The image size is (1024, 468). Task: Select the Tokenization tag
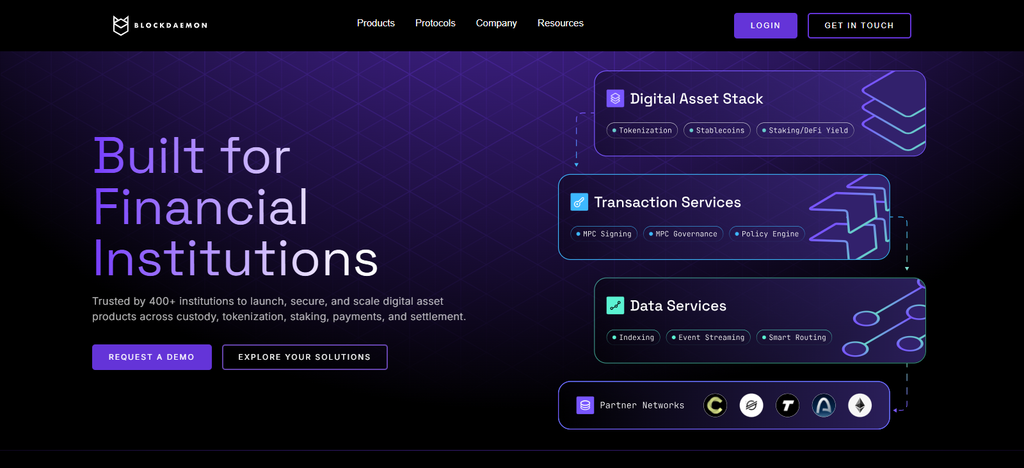642,131
